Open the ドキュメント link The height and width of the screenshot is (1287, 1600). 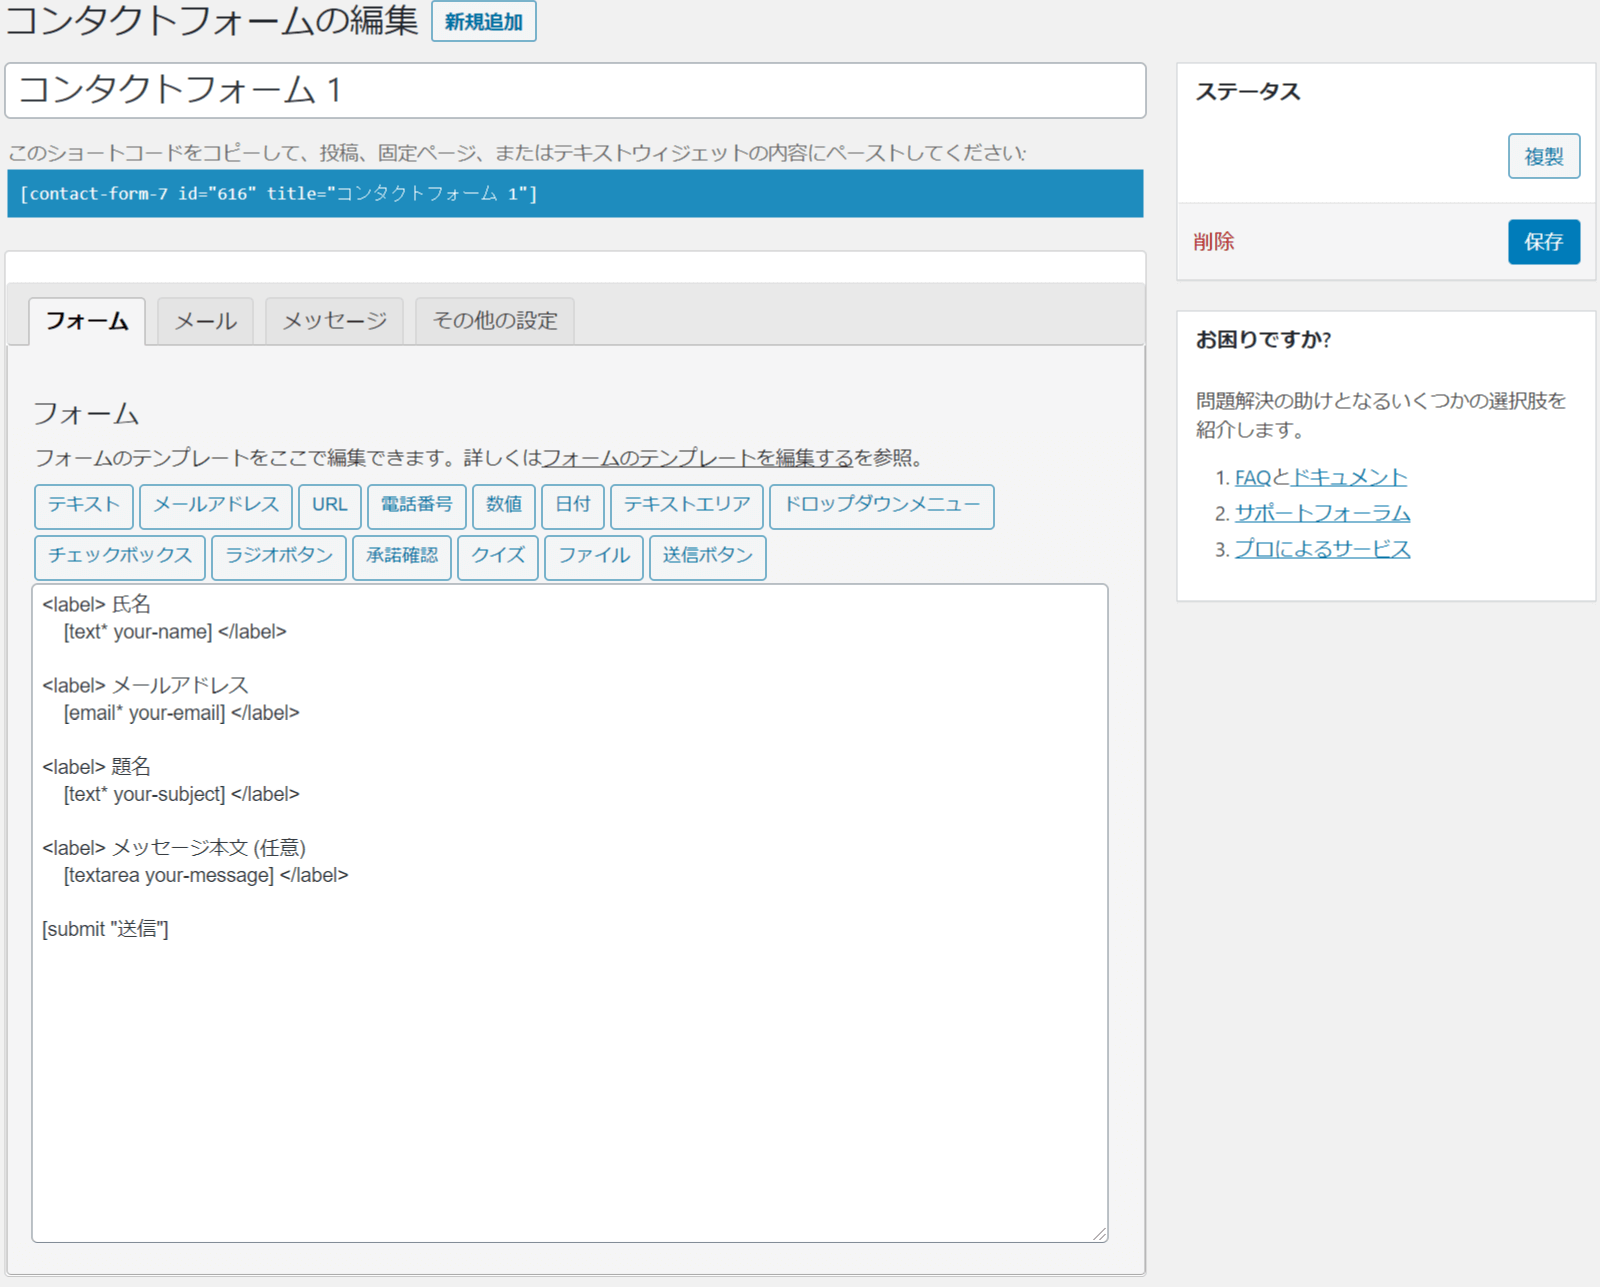point(1349,478)
